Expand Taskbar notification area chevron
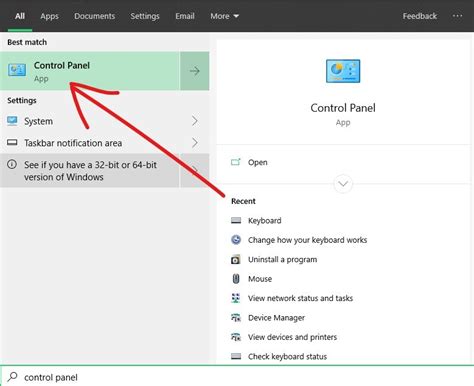The width and height of the screenshot is (474, 386). (195, 143)
